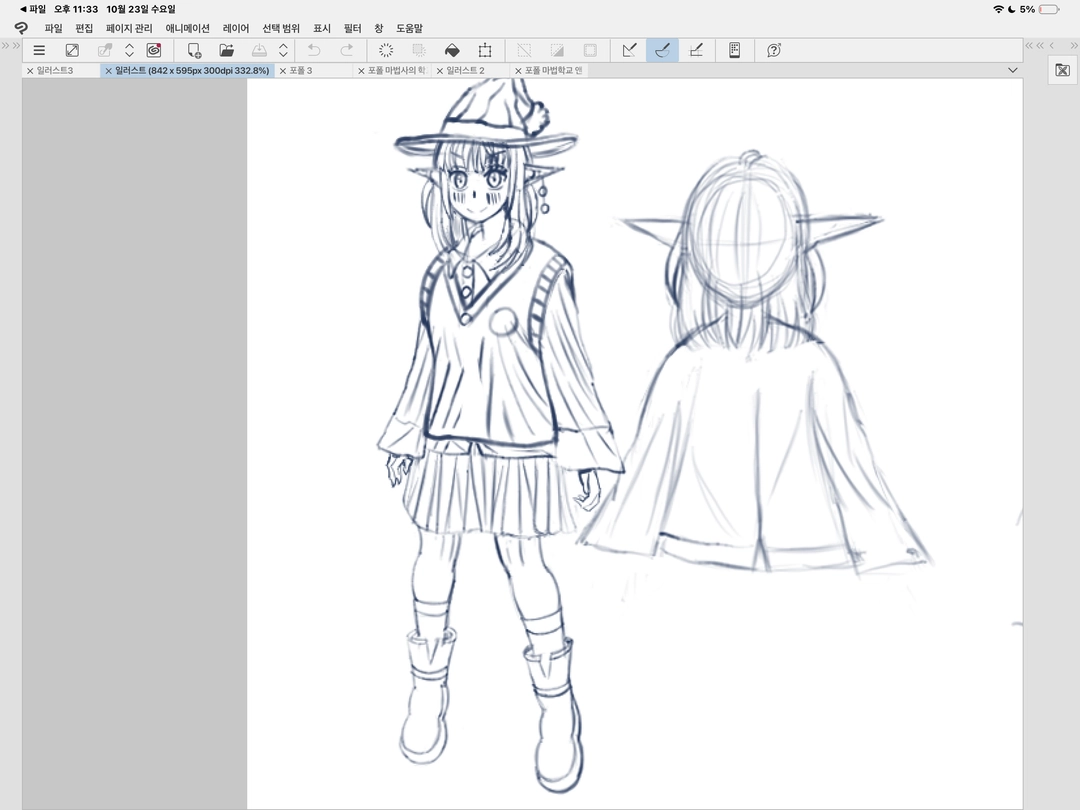The height and width of the screenshot is (810, 1080).
Task: Toggle Snap to Ruler
Action: click(x=630, y=50)
